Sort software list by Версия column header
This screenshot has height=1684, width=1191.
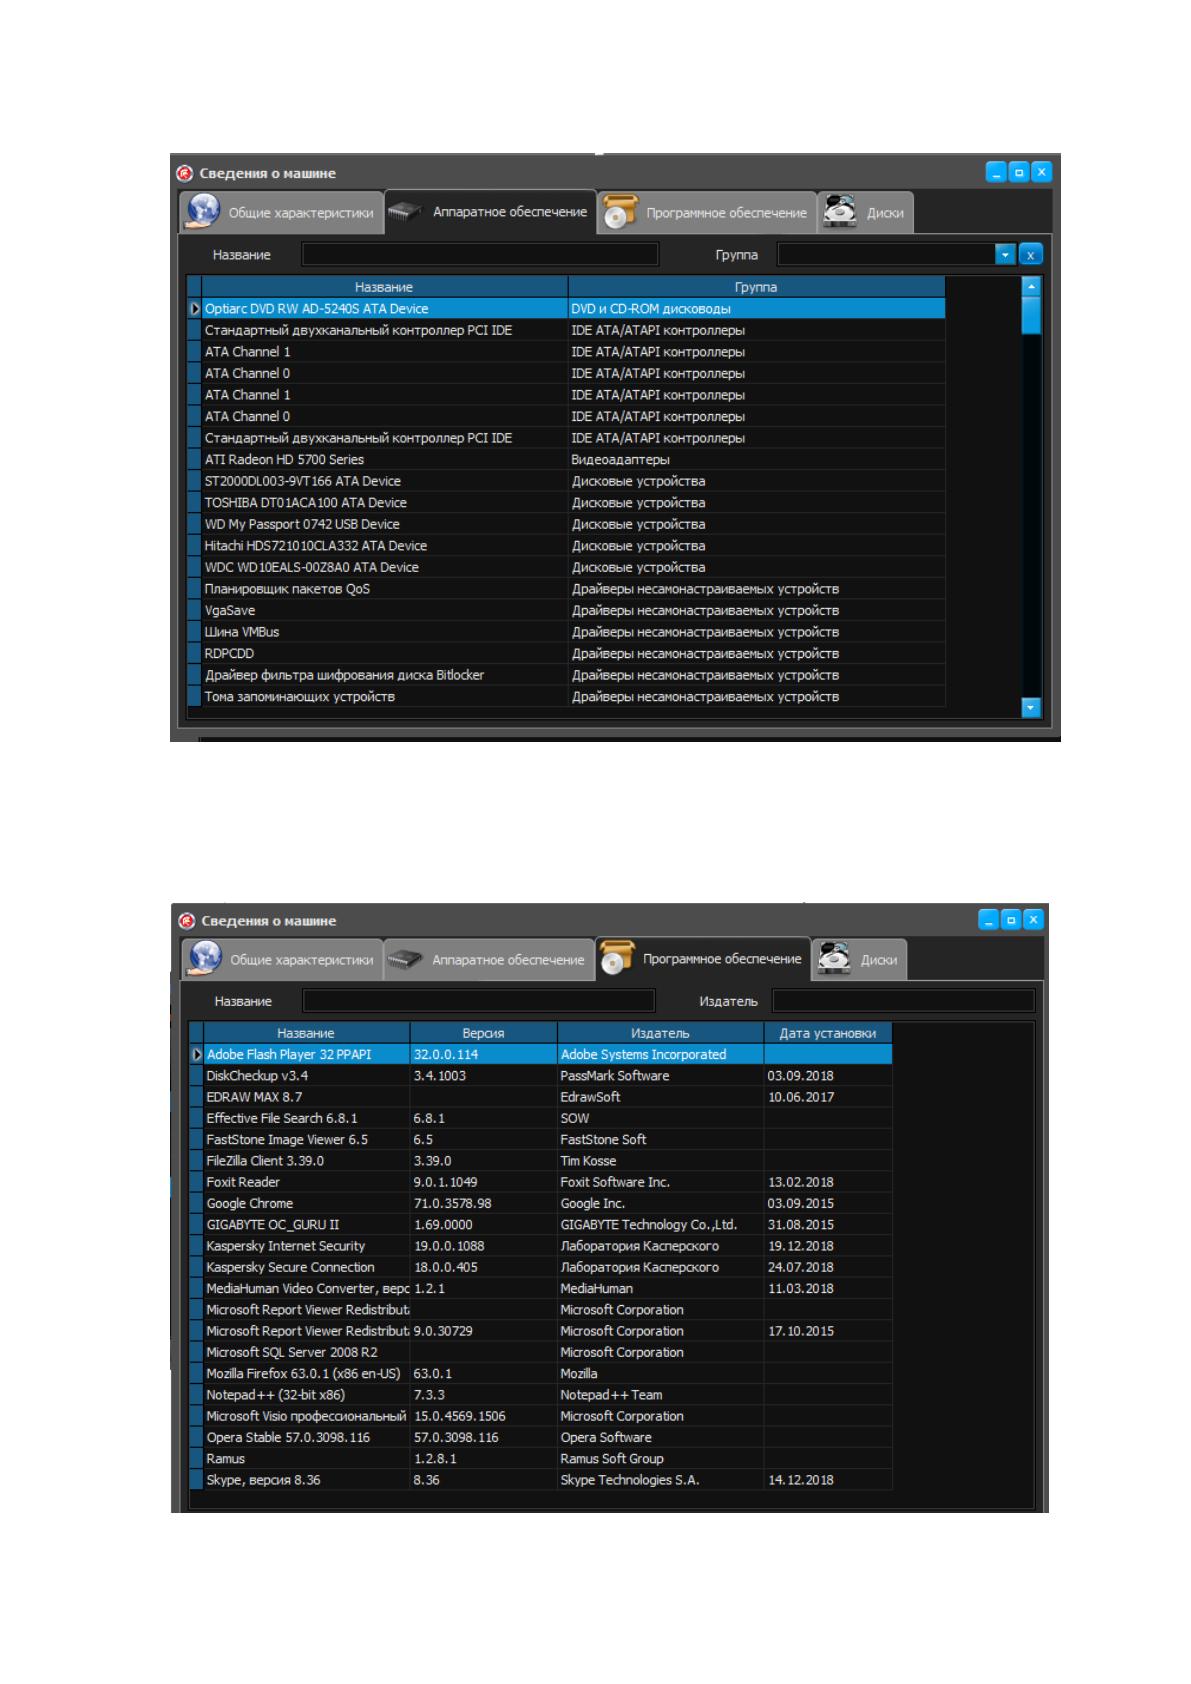(x=483, y=1033)
